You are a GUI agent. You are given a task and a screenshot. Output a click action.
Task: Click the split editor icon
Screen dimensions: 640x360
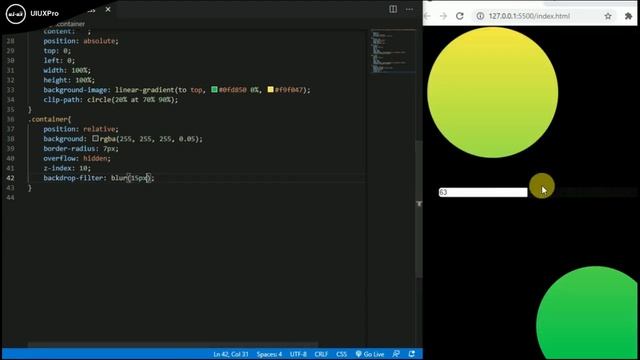393,9
